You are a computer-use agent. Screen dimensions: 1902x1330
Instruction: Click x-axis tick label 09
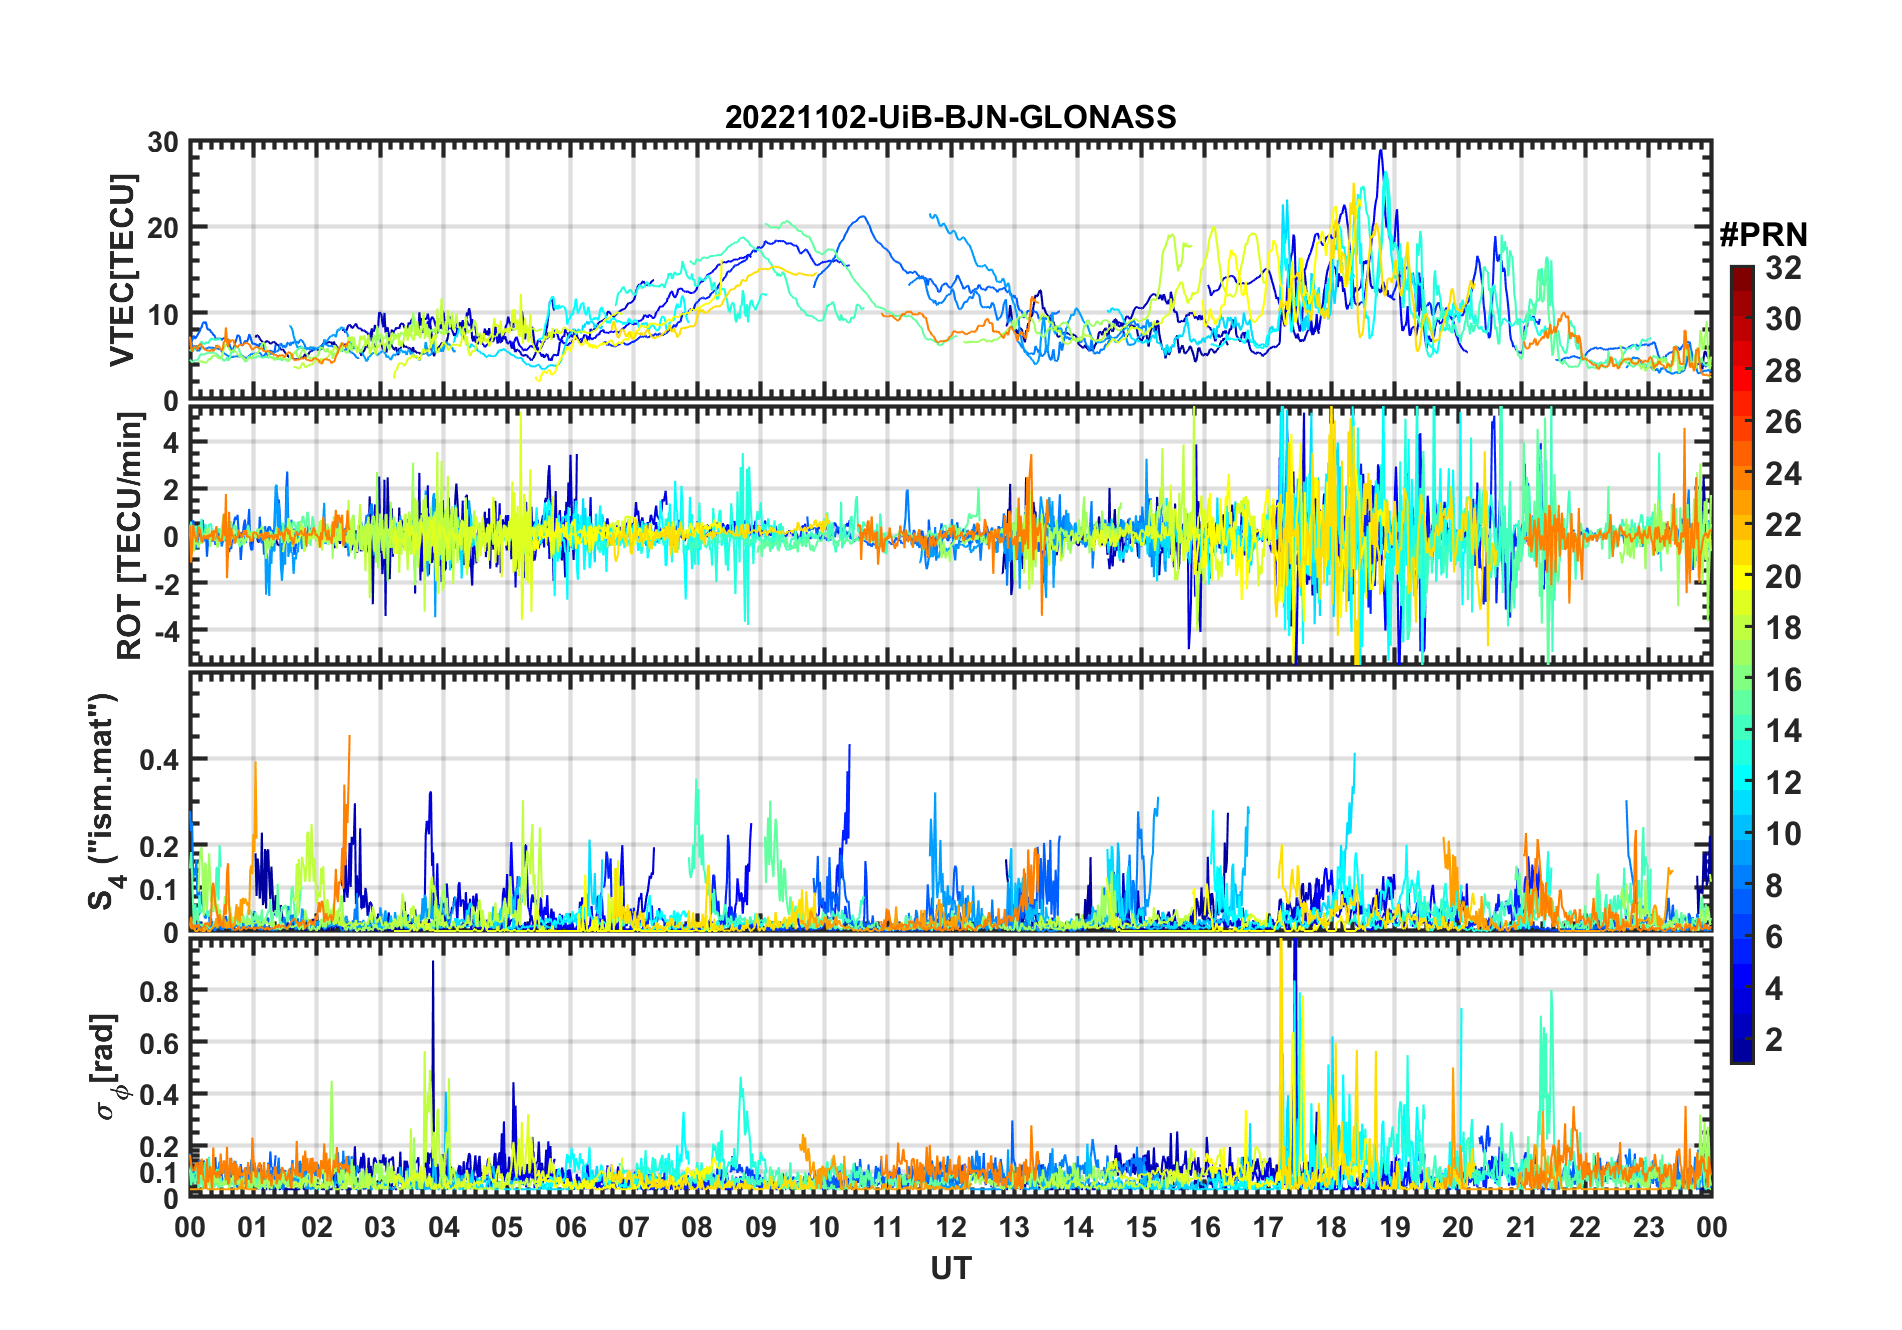[x=760, y=1227]
